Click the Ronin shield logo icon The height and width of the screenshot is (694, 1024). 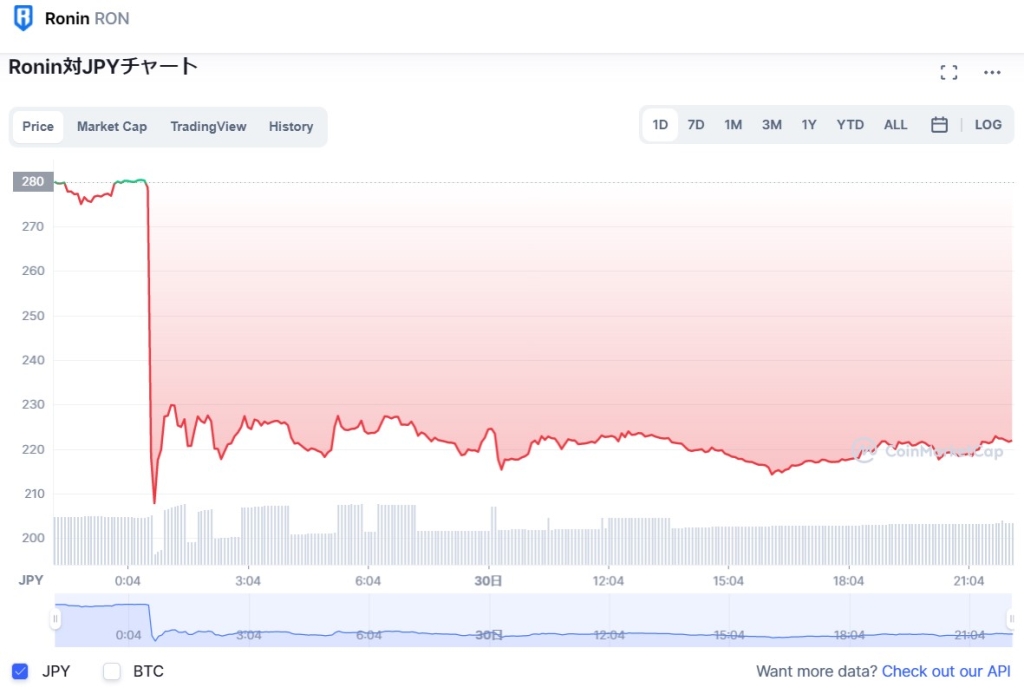coord(23,18)
